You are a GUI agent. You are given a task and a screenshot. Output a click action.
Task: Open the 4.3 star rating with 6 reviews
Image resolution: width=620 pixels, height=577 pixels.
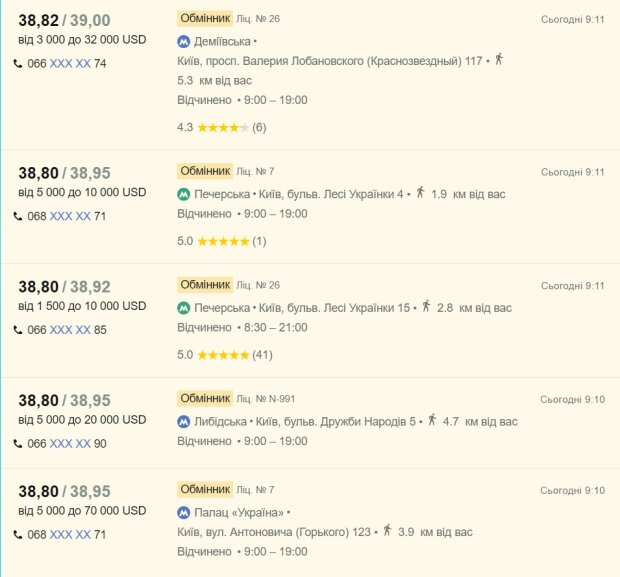coord(221,127)
